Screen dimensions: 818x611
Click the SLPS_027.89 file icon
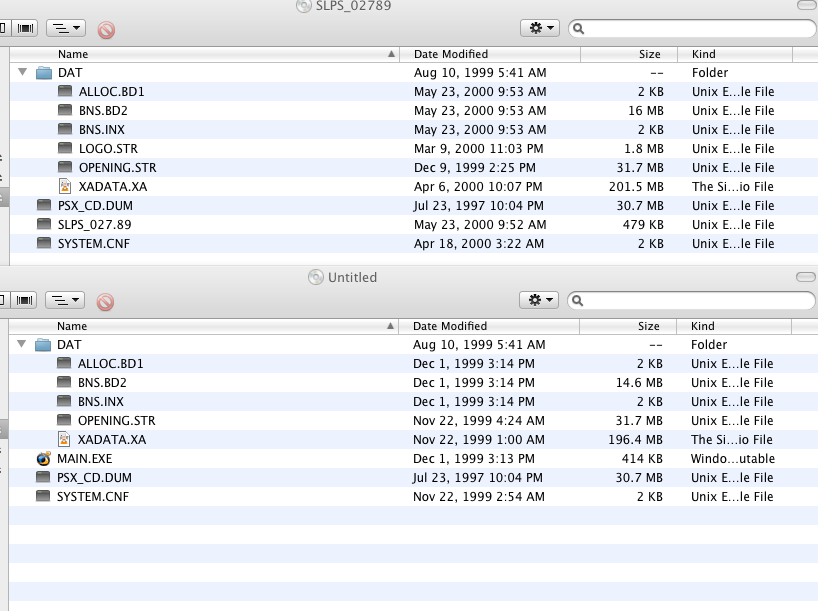pyautogui.click(x=44, y=225)
